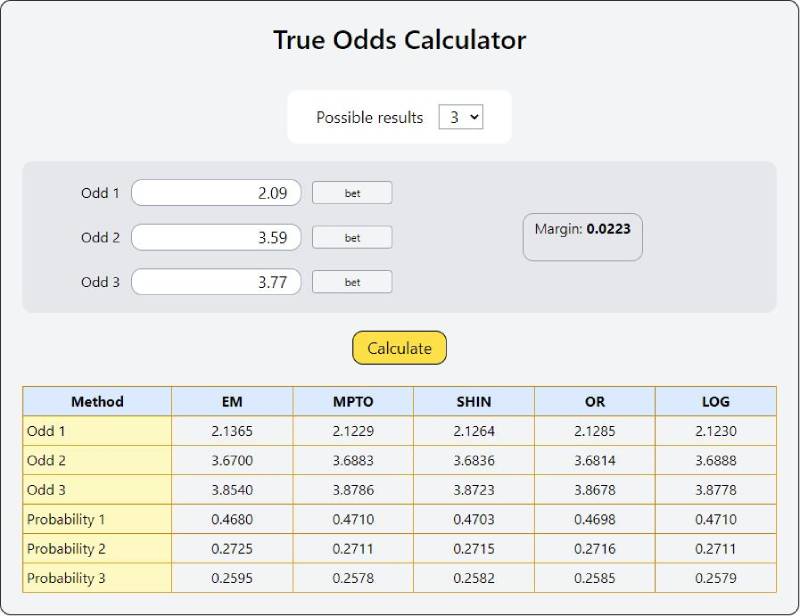Screen dimensions: 800x616
Task: Select the OR value in the Odd 1 row
Action: [595, 431]
